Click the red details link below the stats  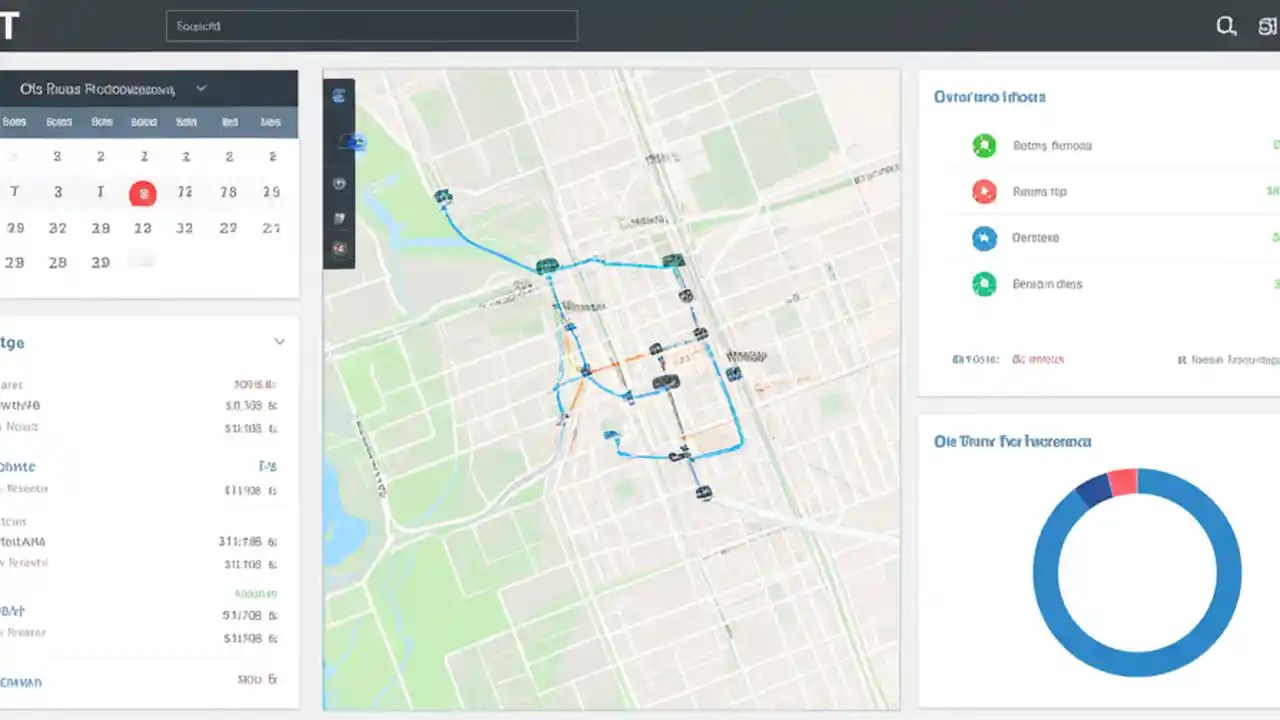click(1037, 357)
